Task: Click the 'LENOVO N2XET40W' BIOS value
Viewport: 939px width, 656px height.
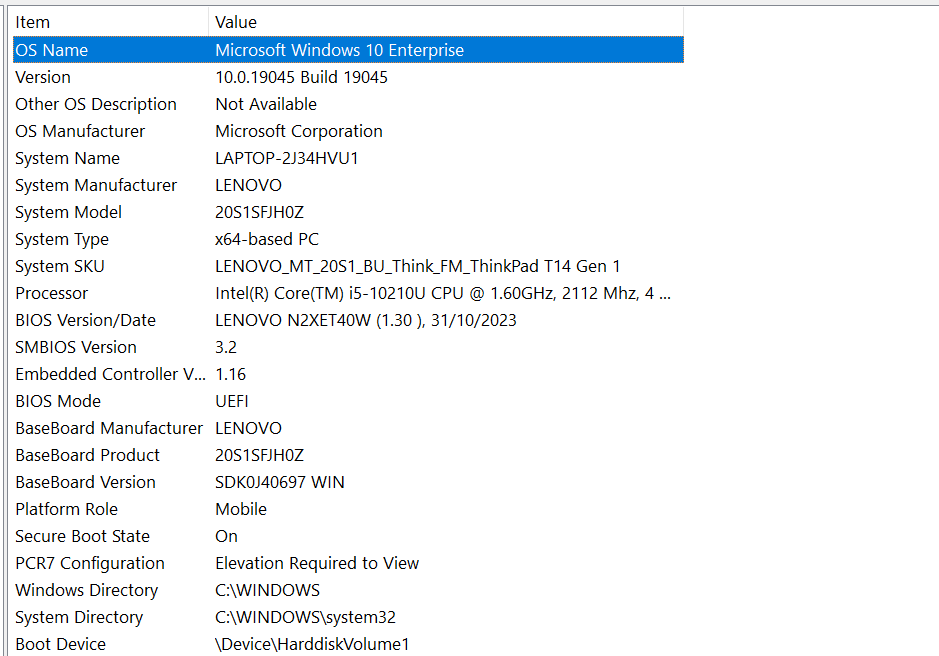Action: [x=366, y=320]
